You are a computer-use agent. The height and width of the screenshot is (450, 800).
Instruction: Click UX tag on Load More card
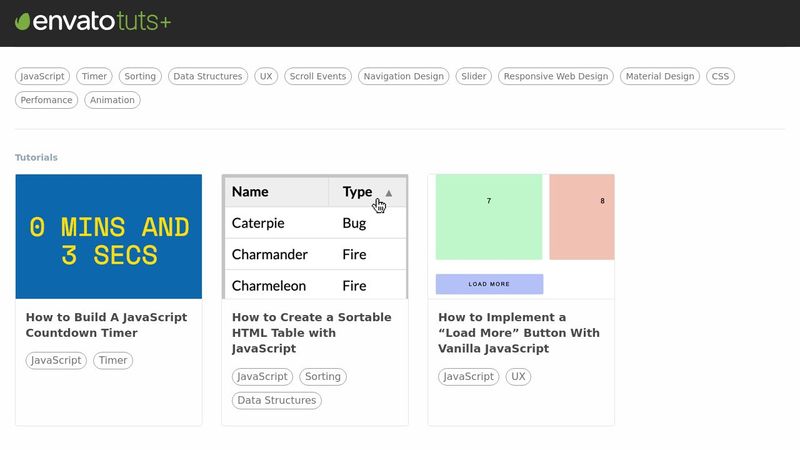(518, 377)
